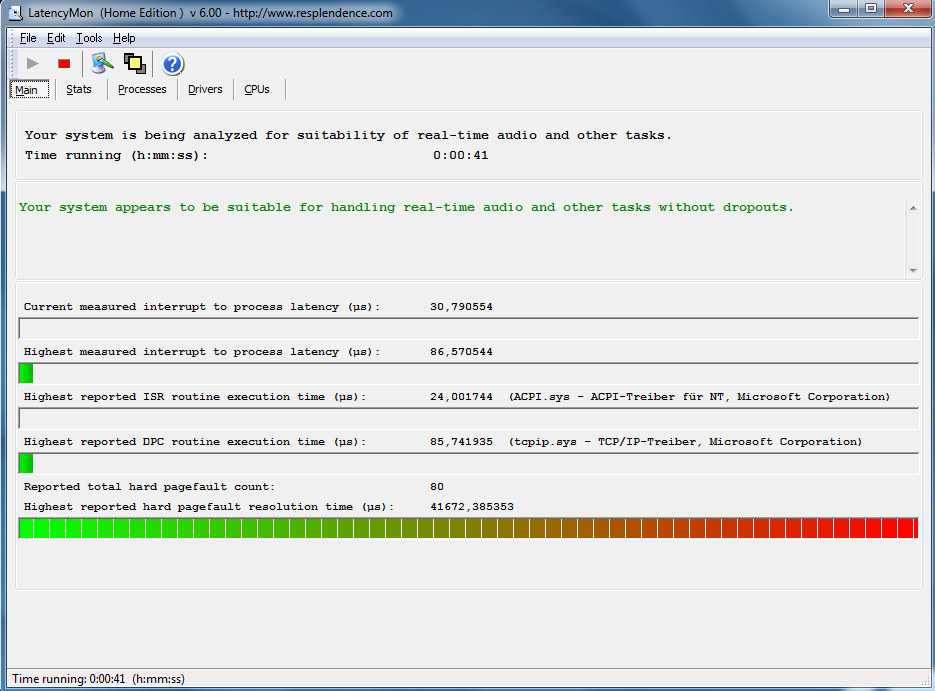Click the highest interrupt latency progress bar
This screenshot has height=691, width=935.
[469, 374]
